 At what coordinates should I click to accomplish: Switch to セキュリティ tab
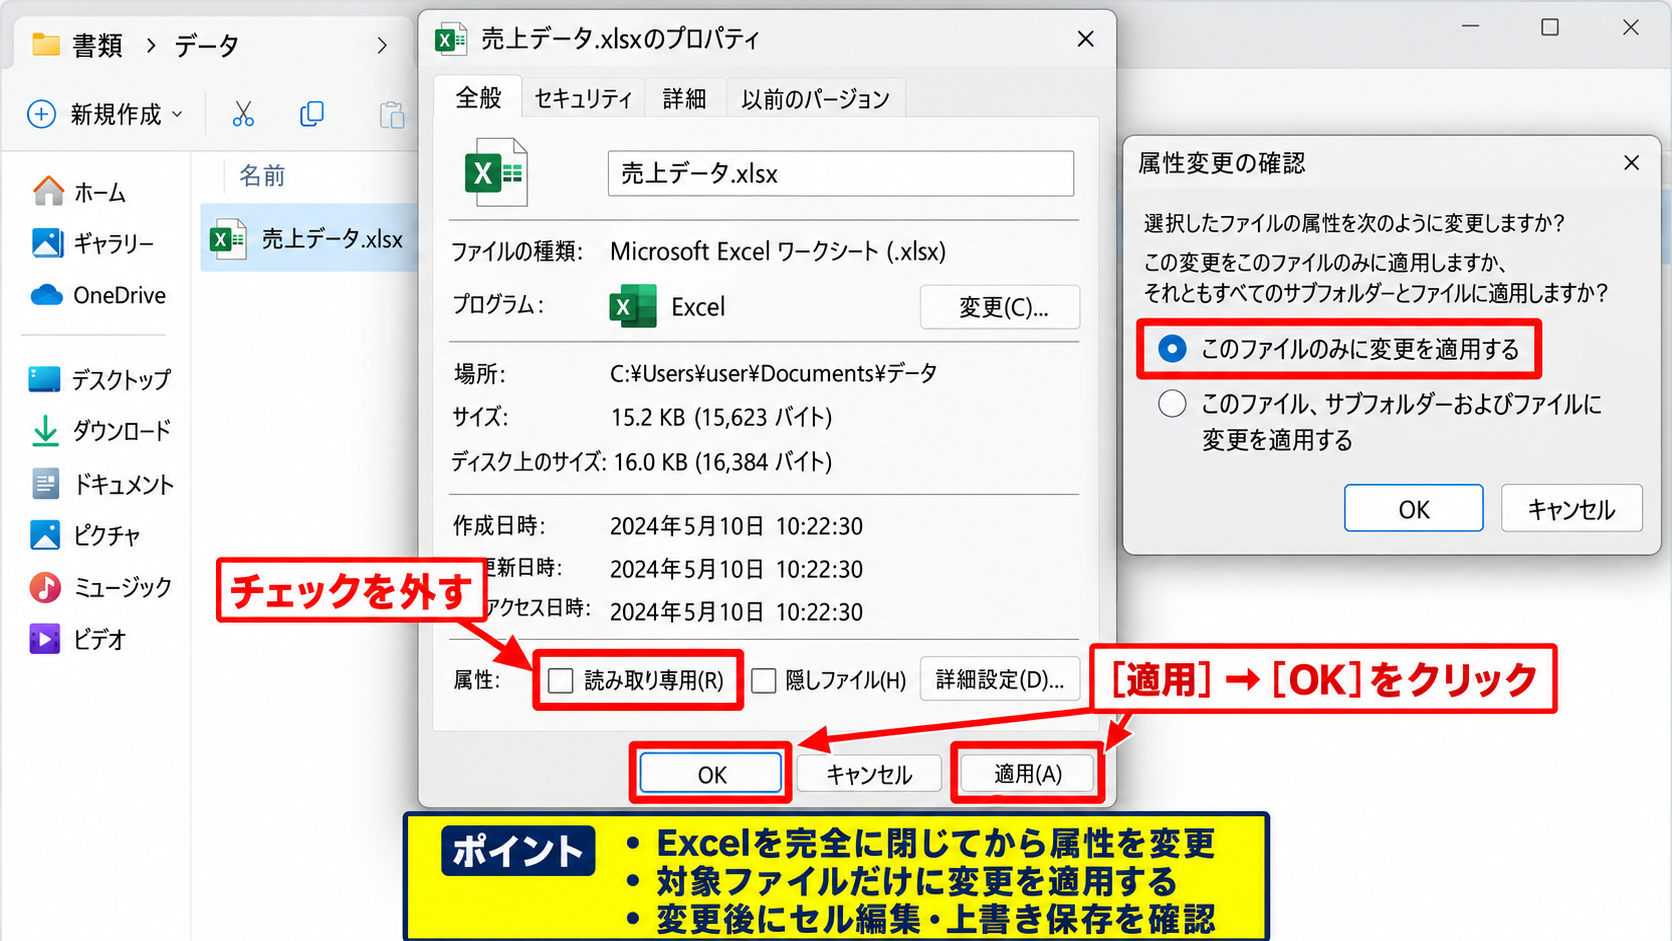(x=583, y=98)
